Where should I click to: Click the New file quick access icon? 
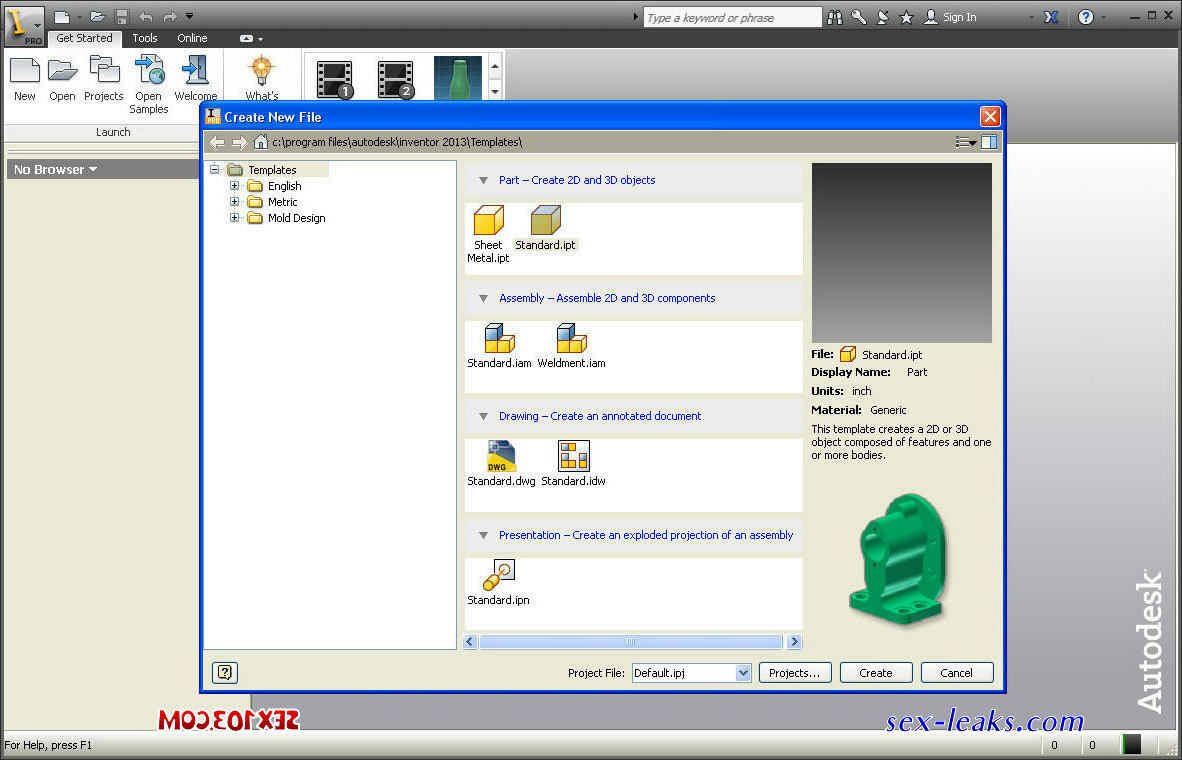[x=62, y=17]
